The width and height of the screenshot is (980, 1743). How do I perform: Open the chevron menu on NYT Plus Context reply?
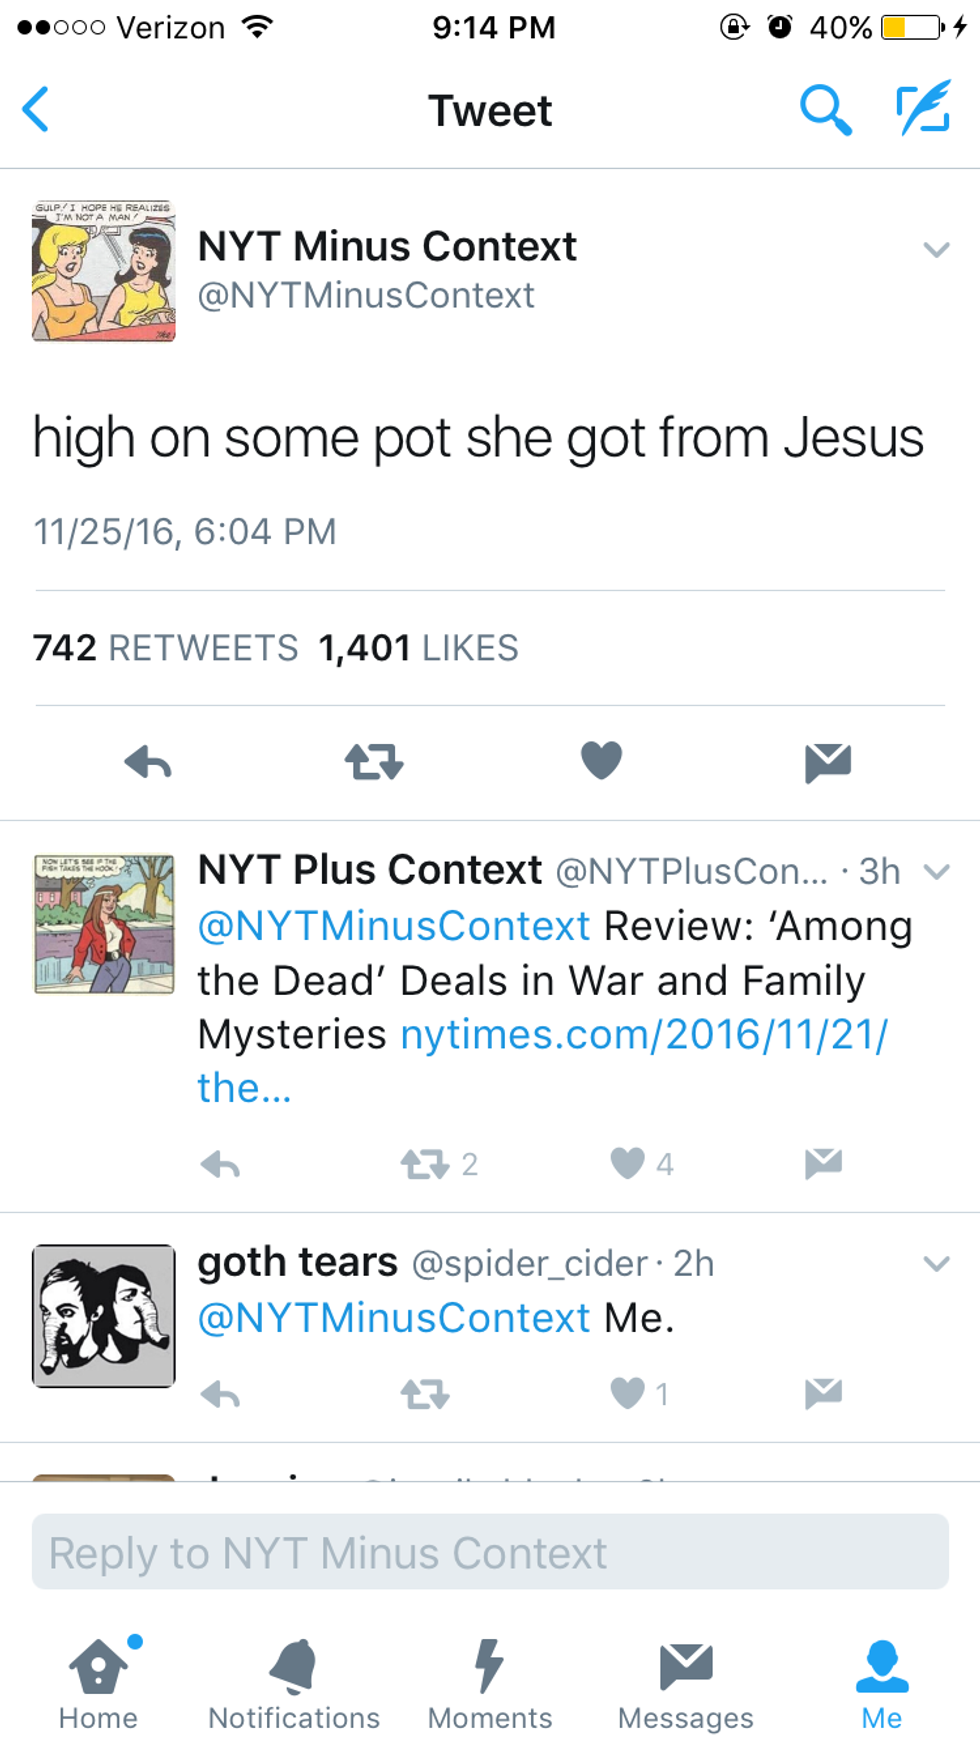click(x=936, y=872)
